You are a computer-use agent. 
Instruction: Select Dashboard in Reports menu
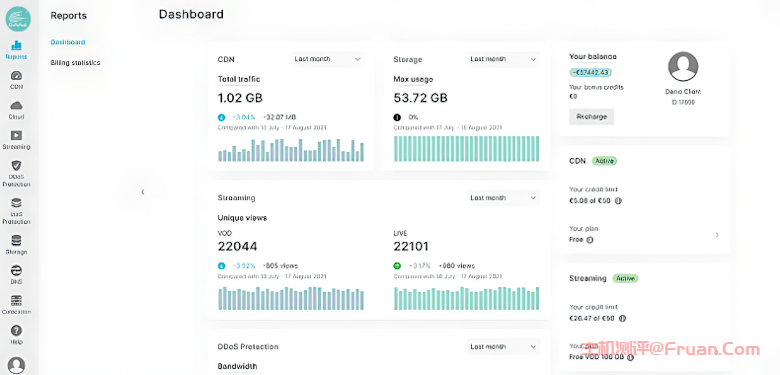point(68,42)
